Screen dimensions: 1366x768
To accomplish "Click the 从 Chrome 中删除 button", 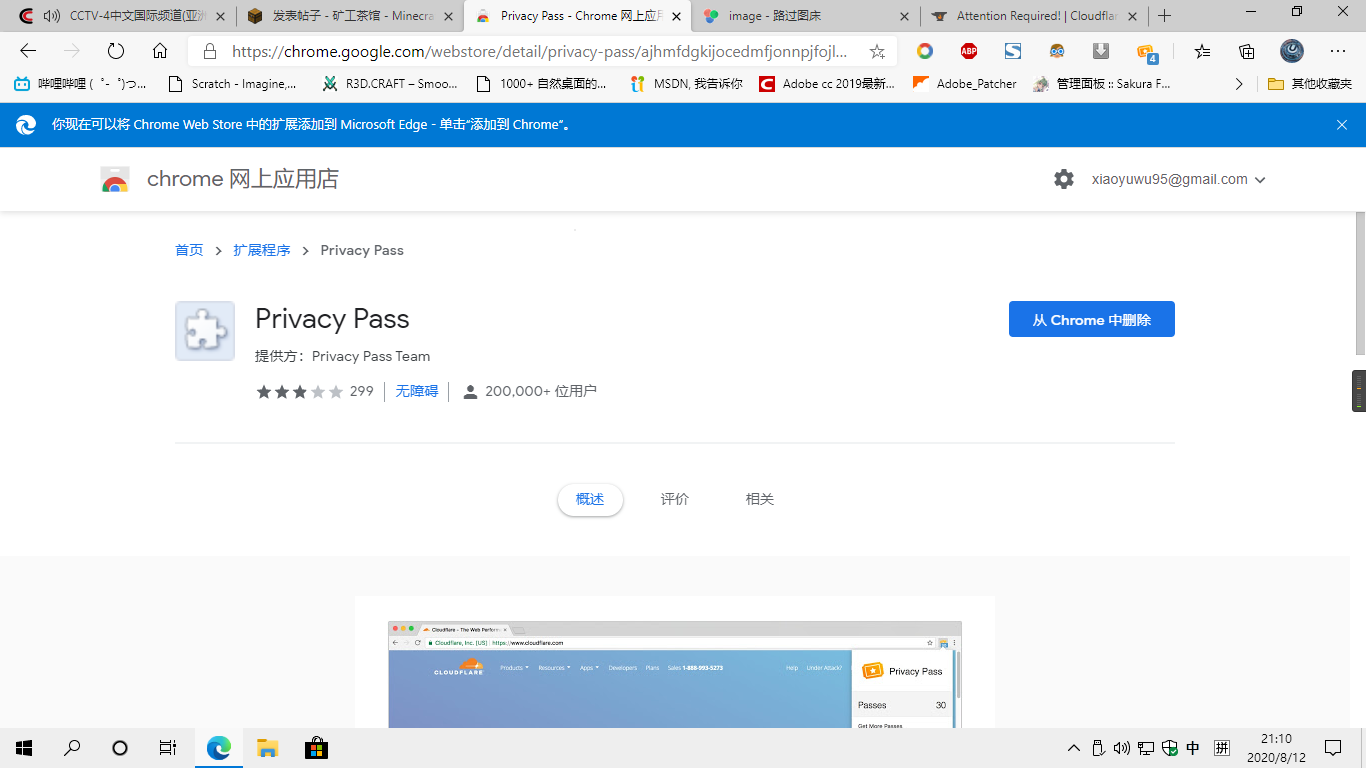I will 1091,319.
